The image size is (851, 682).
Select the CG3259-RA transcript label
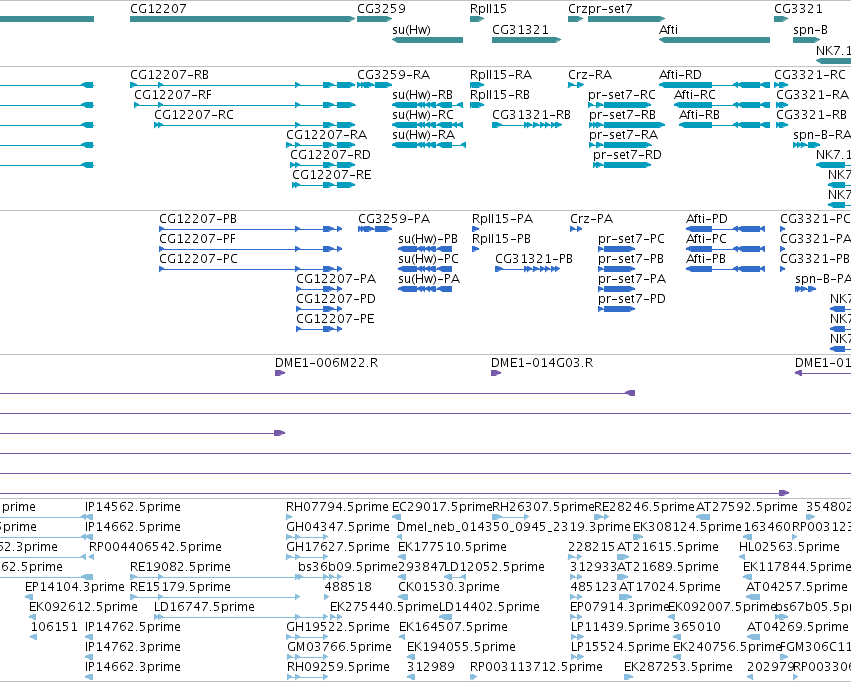pyautogui.click(x=393, y=75)
